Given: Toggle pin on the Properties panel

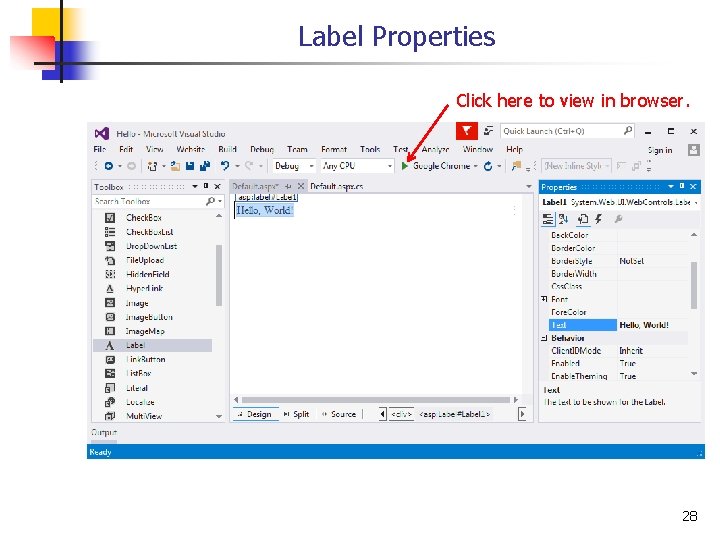Looking at the screenshot, I should pyautogui.click(x=682, y=186).
